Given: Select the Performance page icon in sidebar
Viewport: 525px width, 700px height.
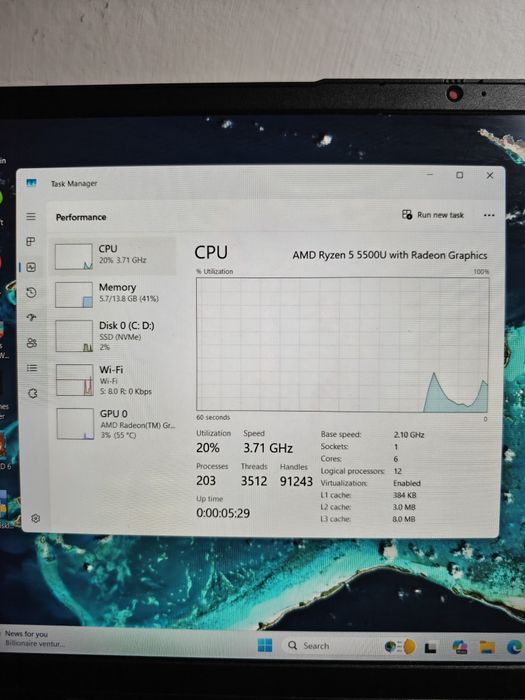Looking at the screenshot, I should 31,267.
